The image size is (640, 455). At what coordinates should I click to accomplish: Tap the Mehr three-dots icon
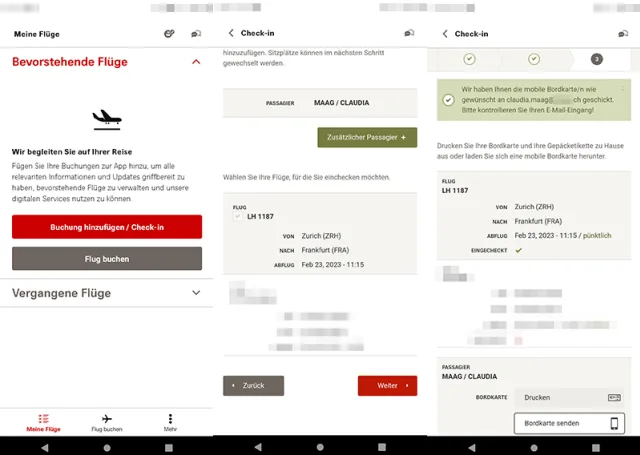pyautogui.click(x=170, y=418)
